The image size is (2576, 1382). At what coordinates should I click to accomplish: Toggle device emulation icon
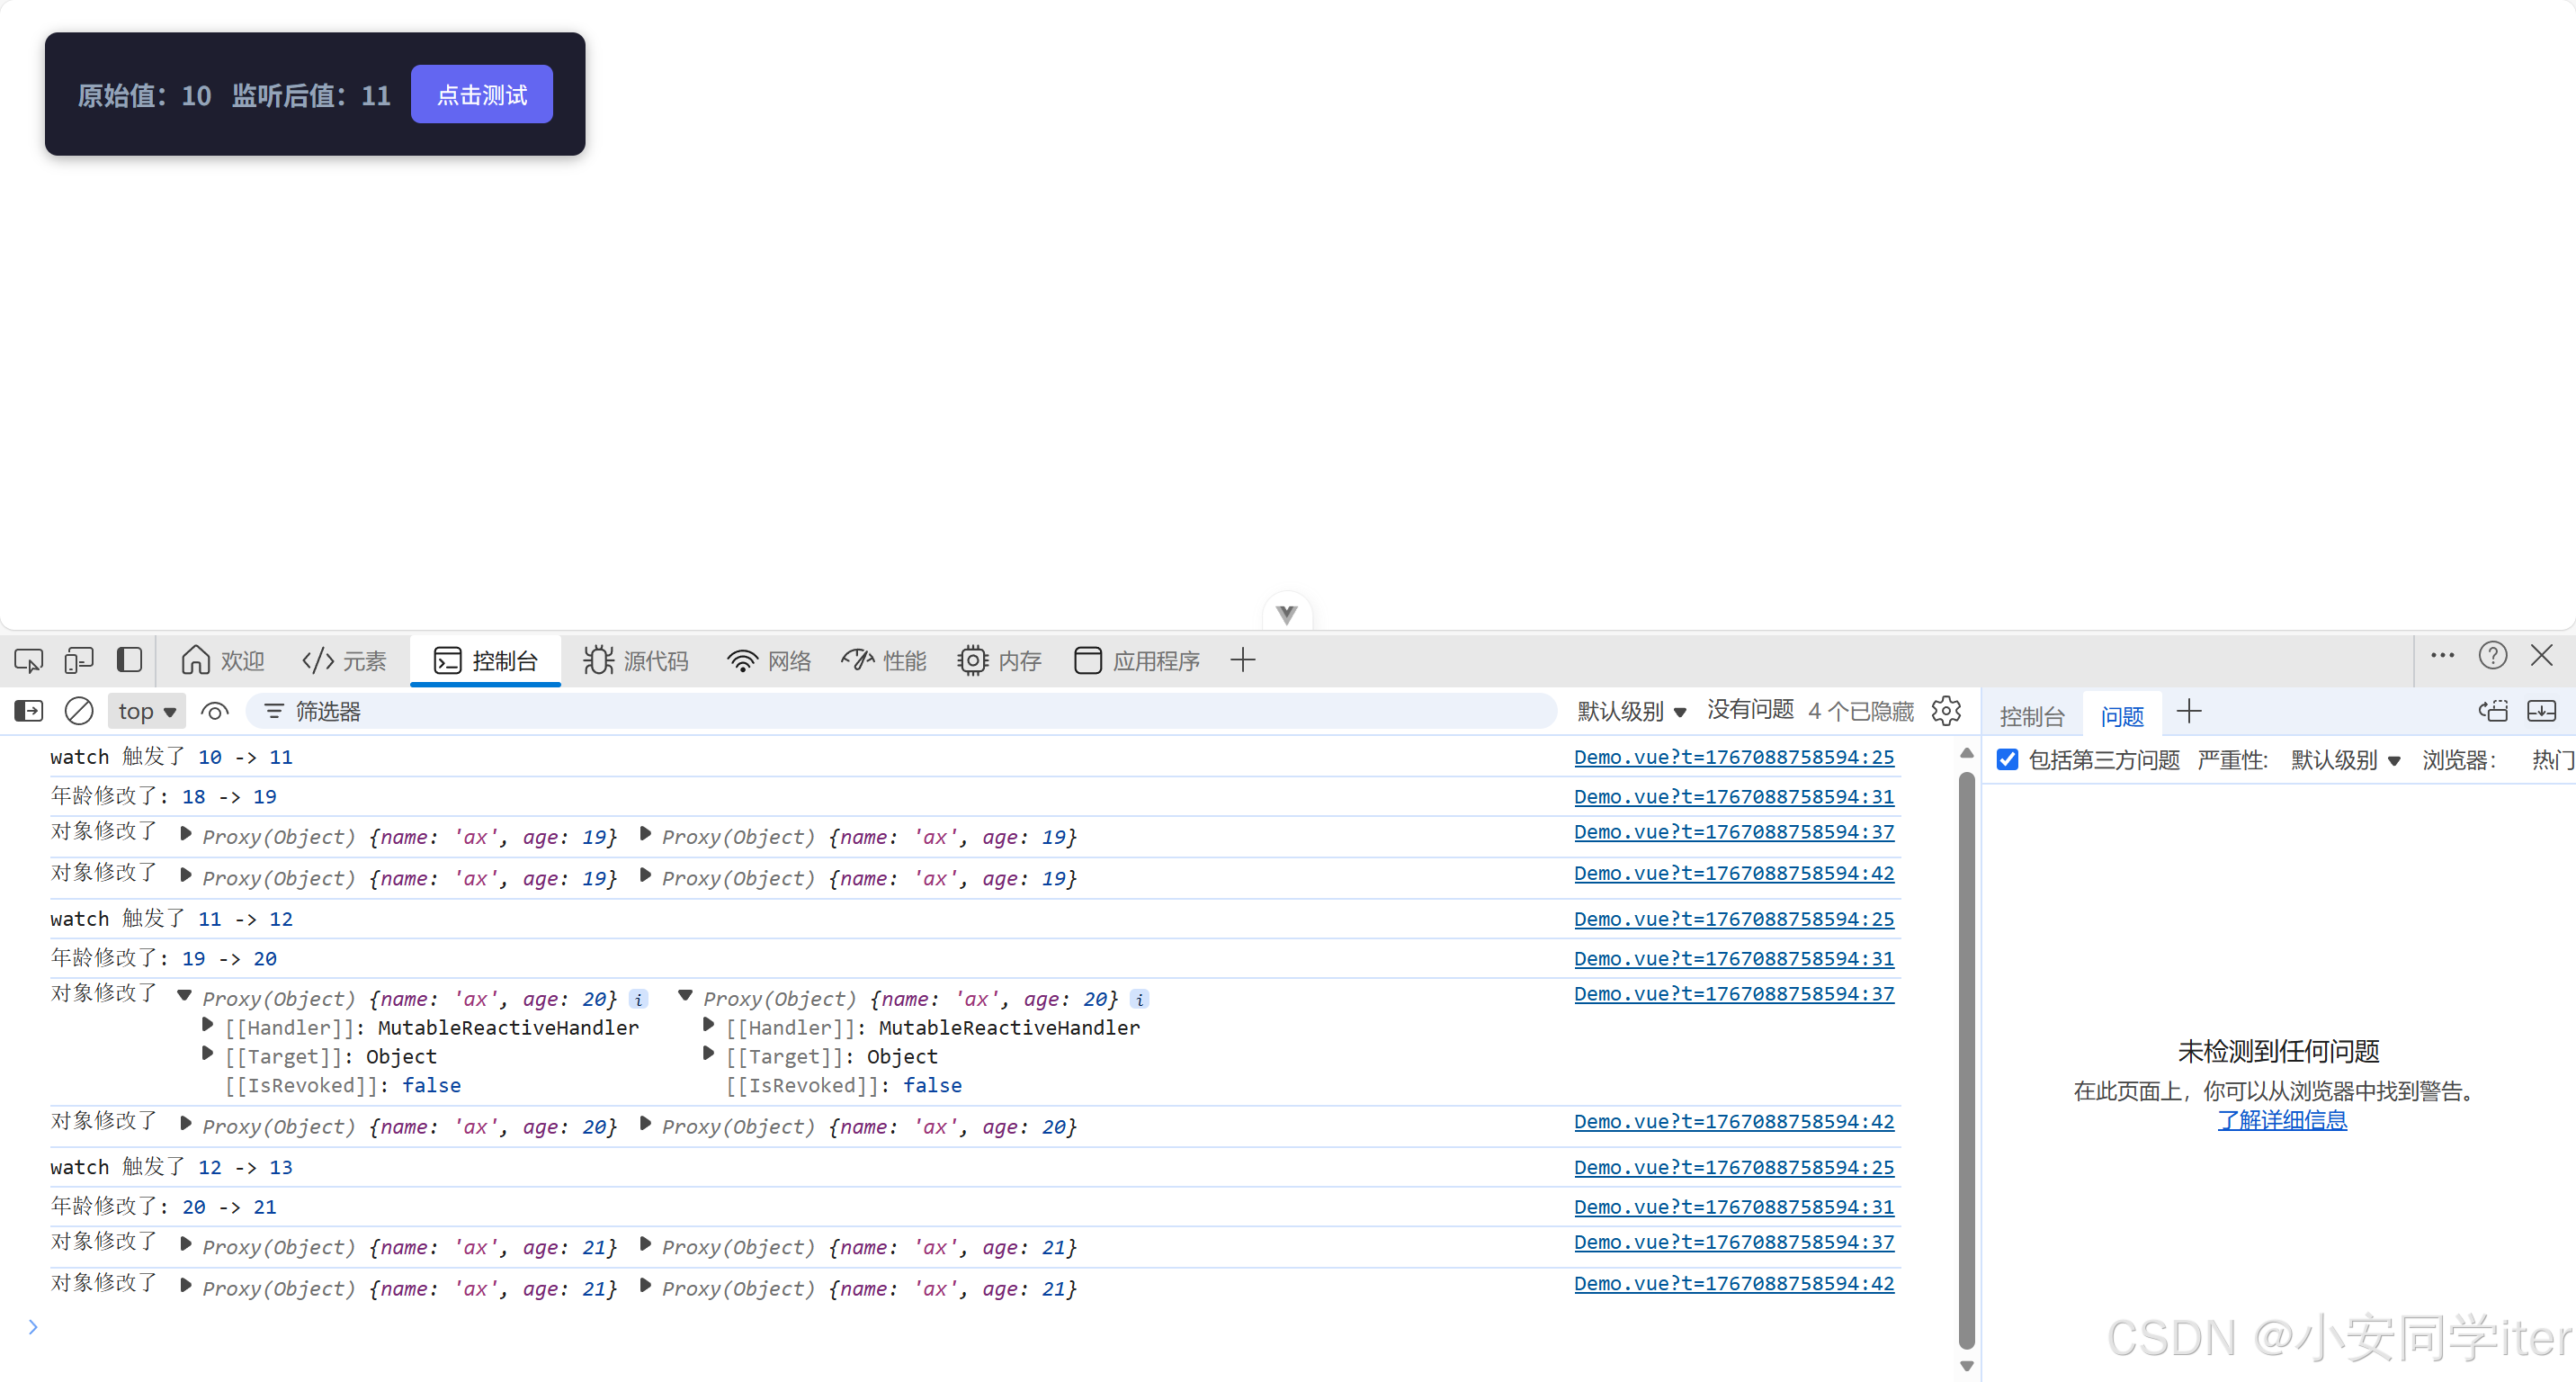(79, 660)
